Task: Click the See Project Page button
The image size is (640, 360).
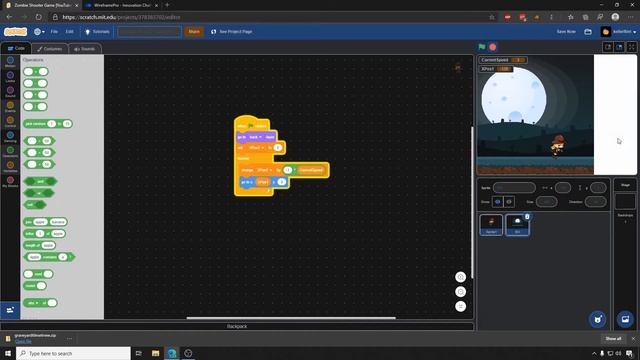Action: click(232, 31)
